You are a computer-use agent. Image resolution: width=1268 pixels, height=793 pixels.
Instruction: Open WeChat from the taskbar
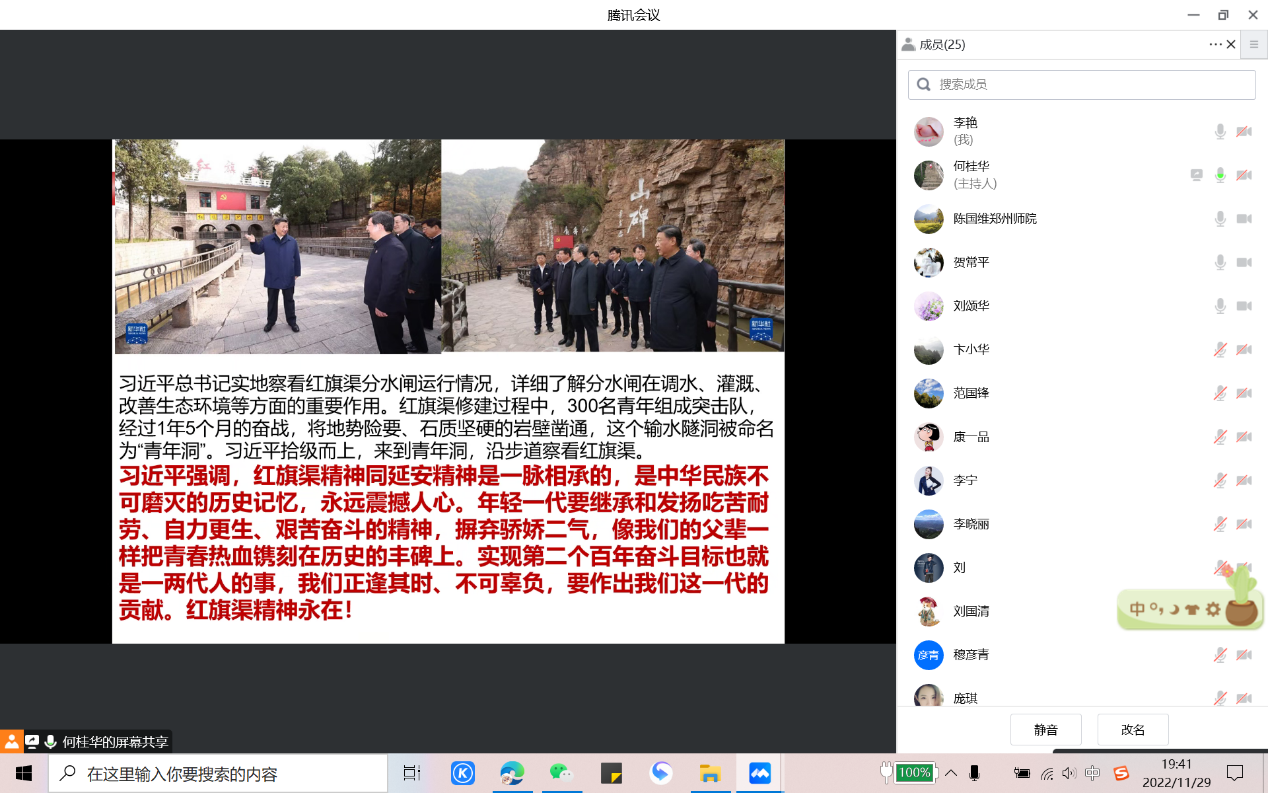561,773
